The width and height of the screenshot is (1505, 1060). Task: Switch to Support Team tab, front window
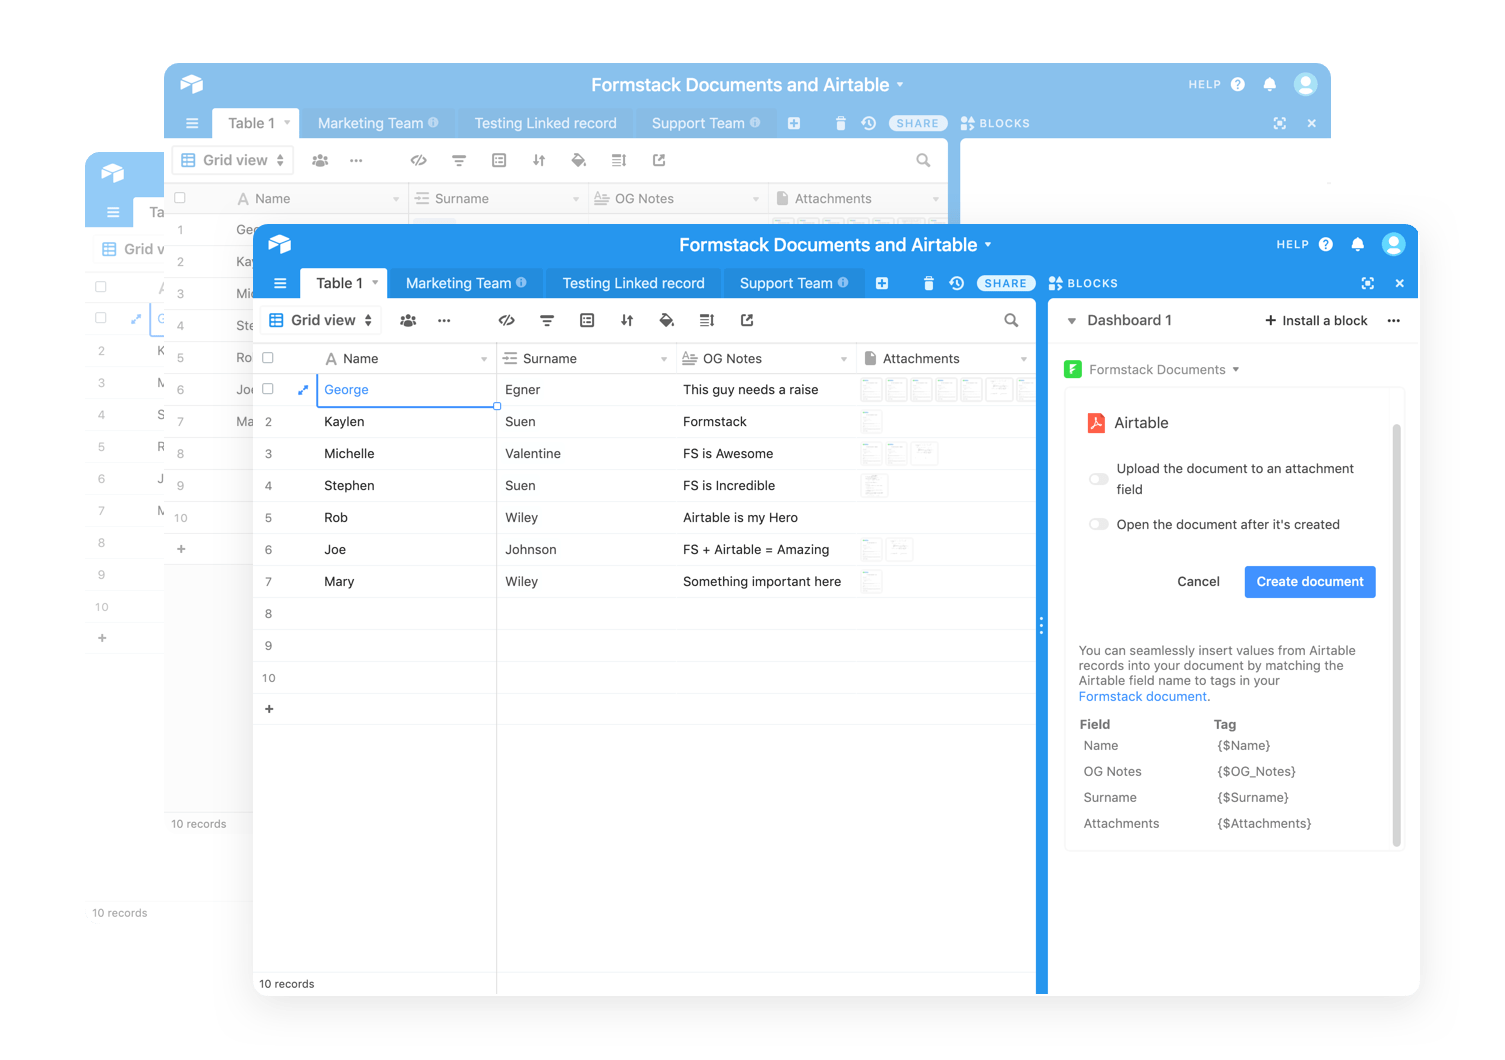794,283
